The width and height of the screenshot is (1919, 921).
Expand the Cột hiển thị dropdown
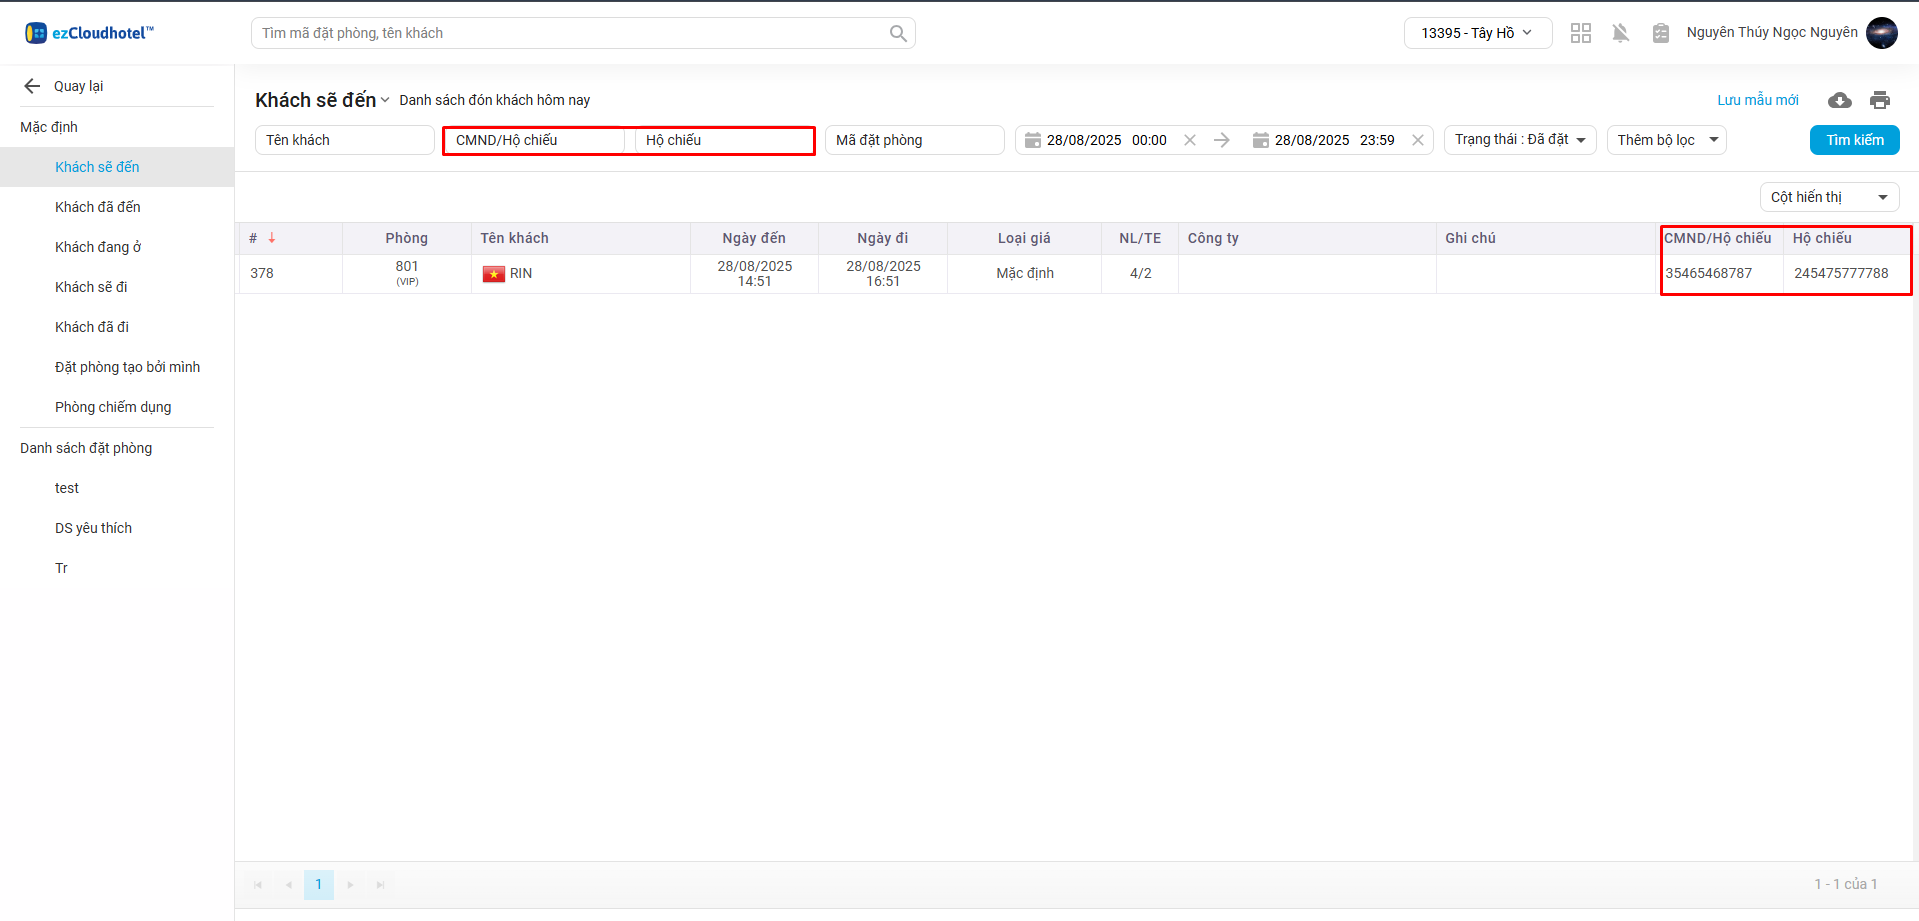point(1828,197)
